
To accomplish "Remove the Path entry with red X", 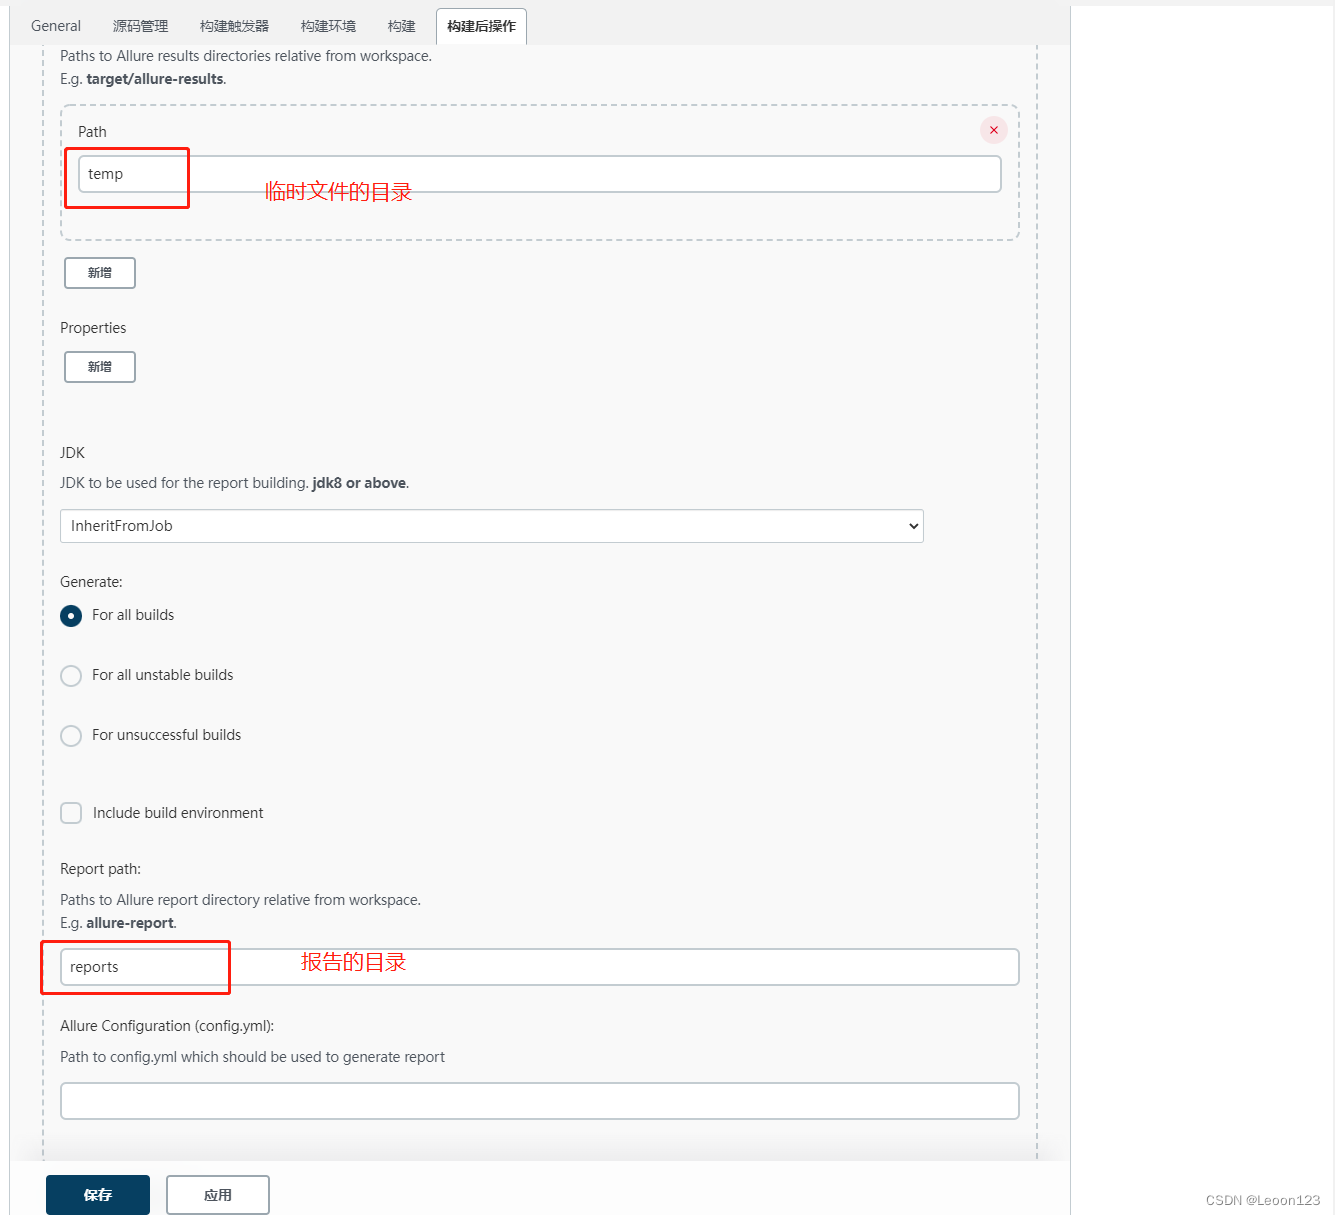I will point(993,130).
